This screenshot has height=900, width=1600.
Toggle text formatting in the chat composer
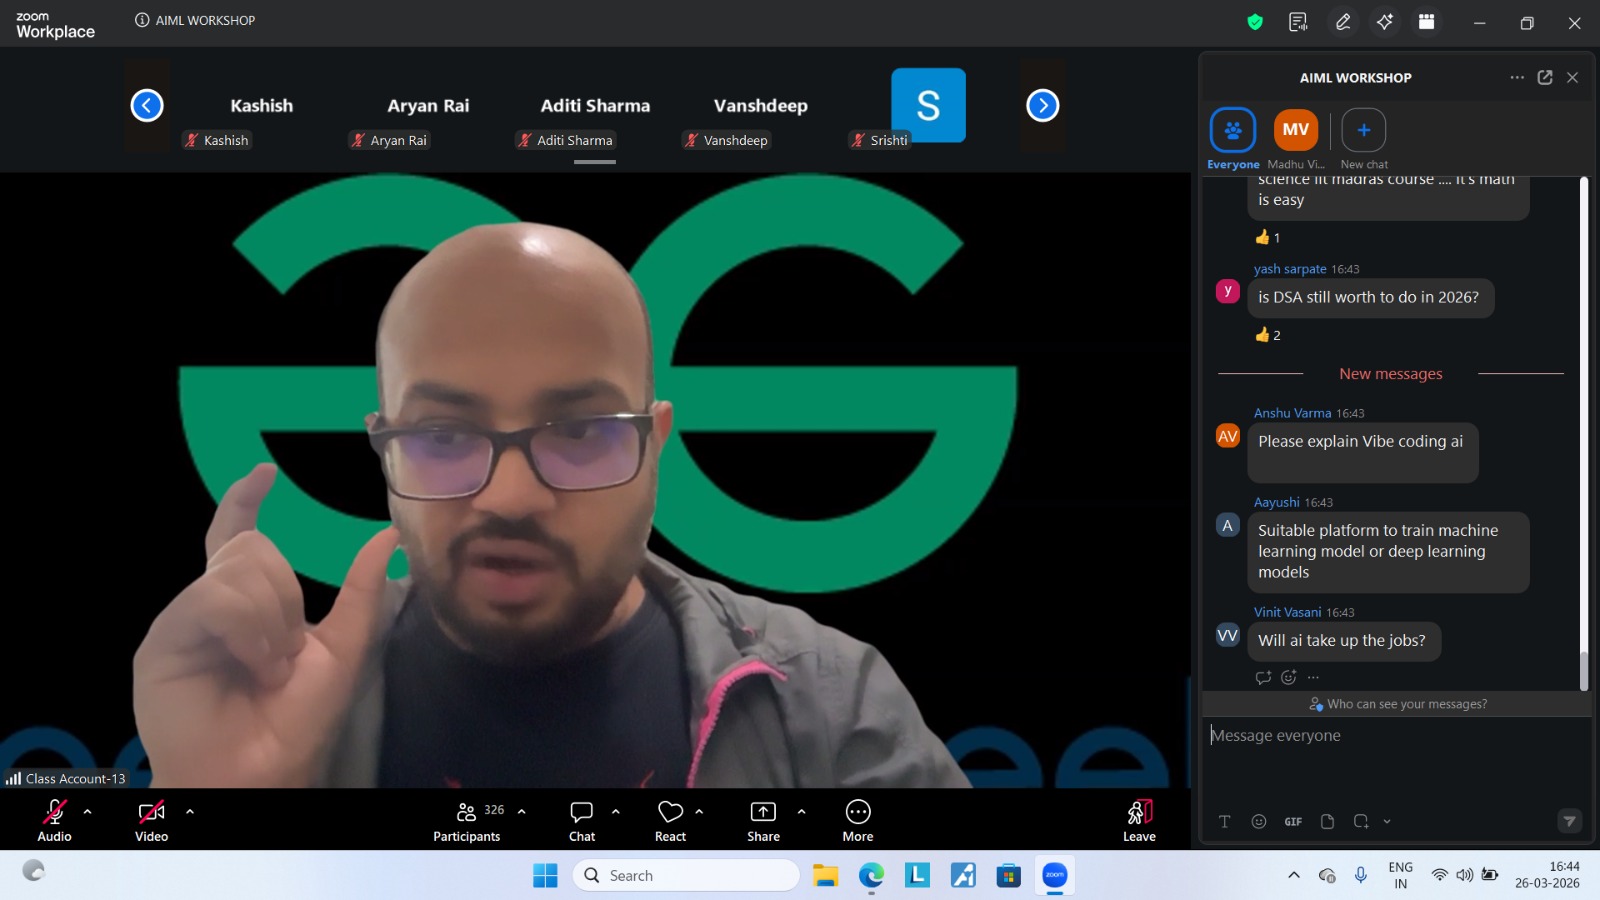point(1224,821)
